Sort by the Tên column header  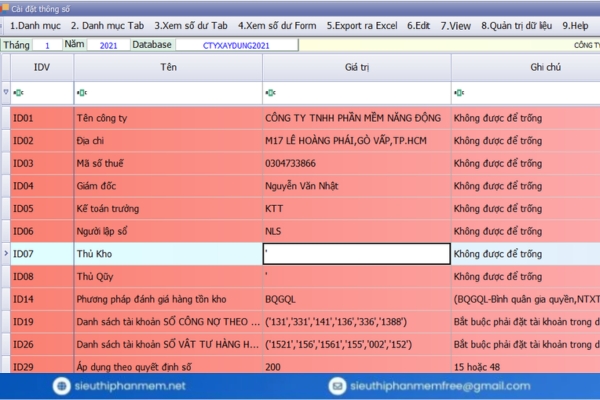168,67
